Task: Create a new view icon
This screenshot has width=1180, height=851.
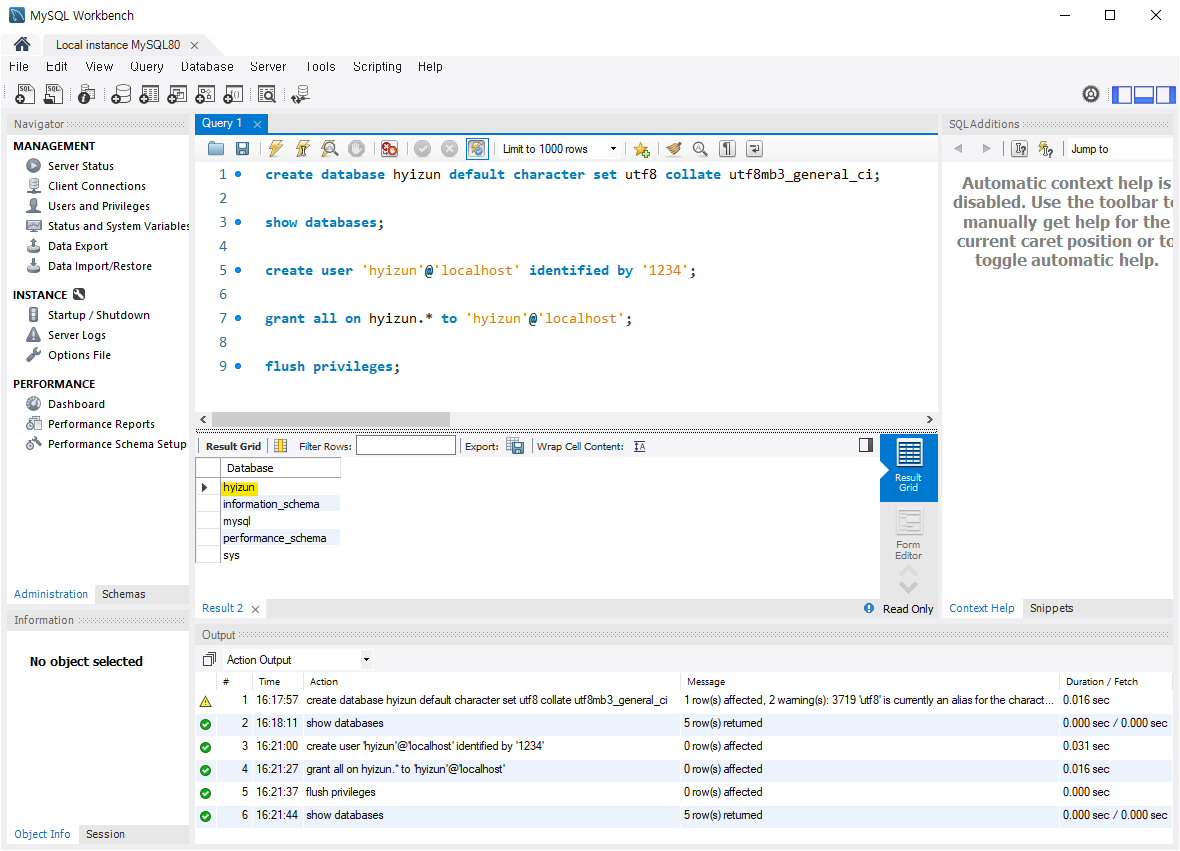Action: tap(177, 94)
